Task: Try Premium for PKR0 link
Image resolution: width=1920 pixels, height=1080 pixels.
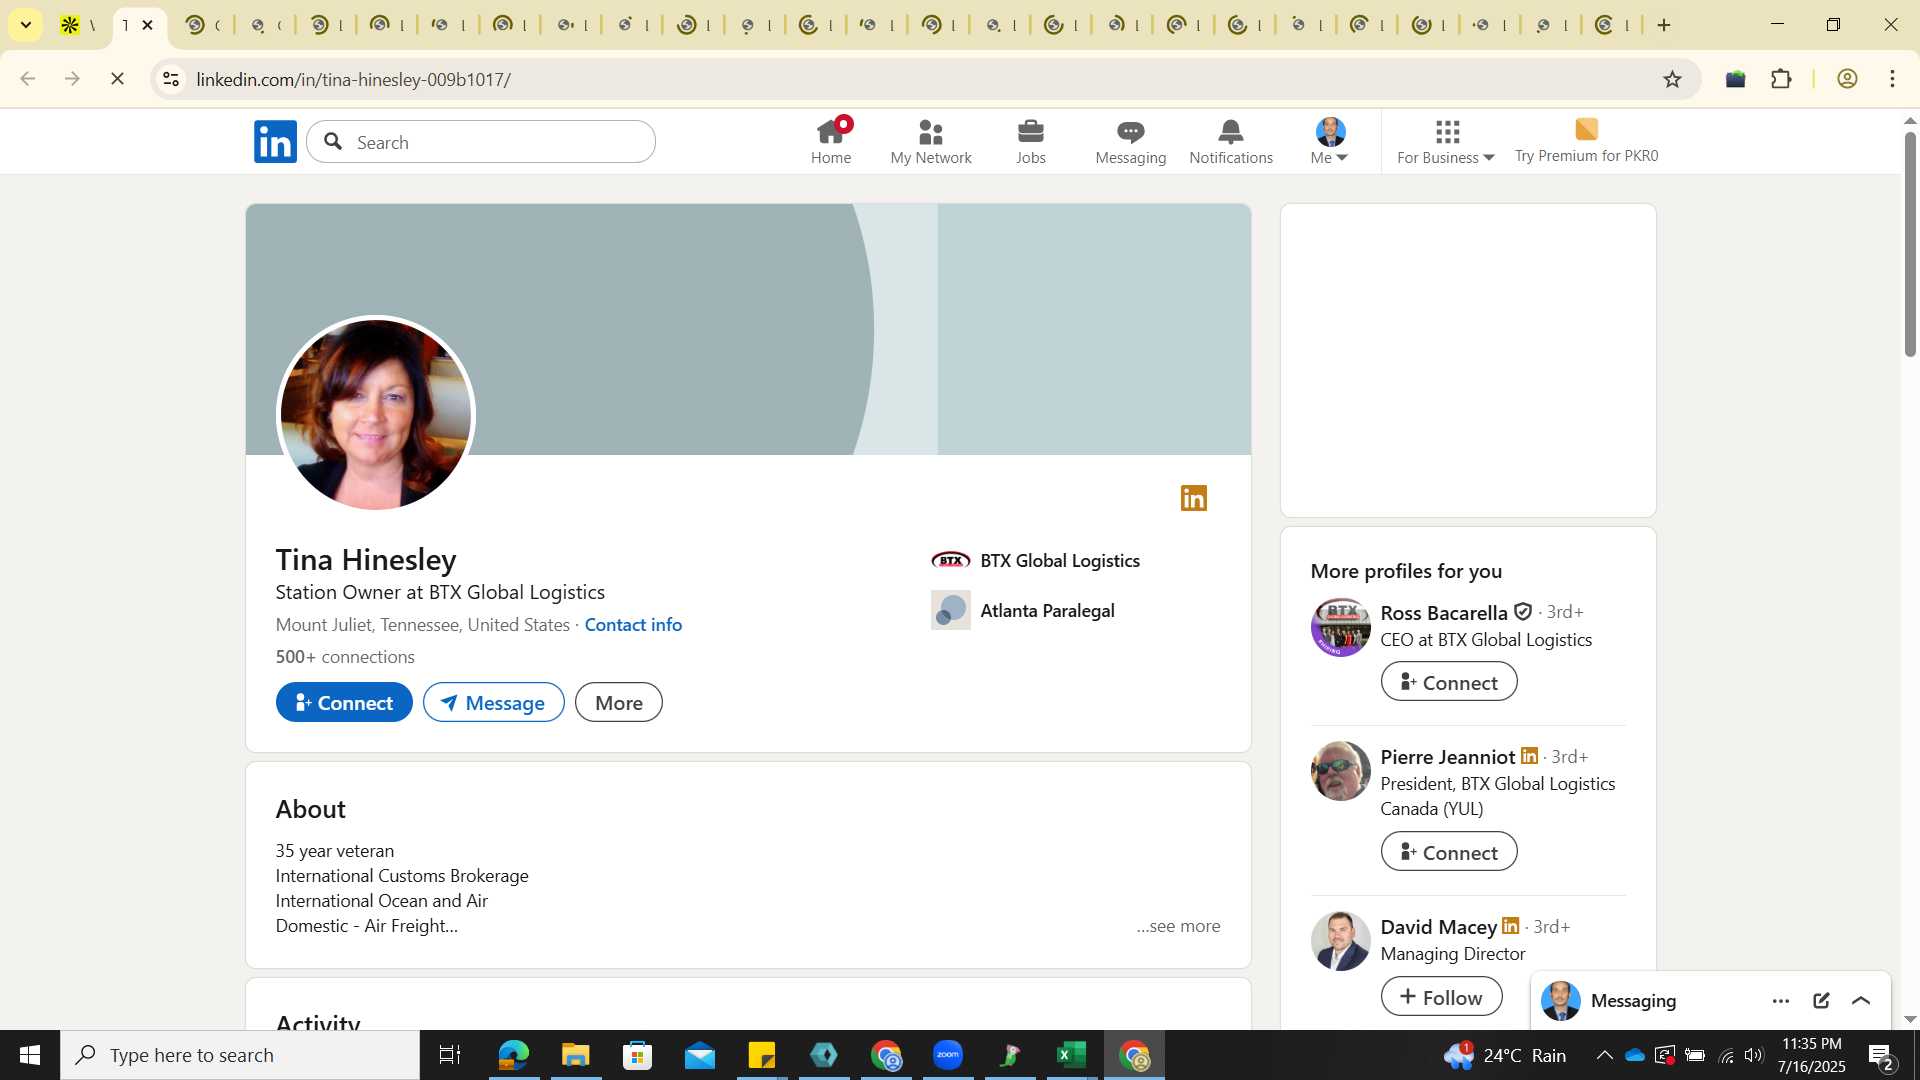Action: coord(1586,142)
